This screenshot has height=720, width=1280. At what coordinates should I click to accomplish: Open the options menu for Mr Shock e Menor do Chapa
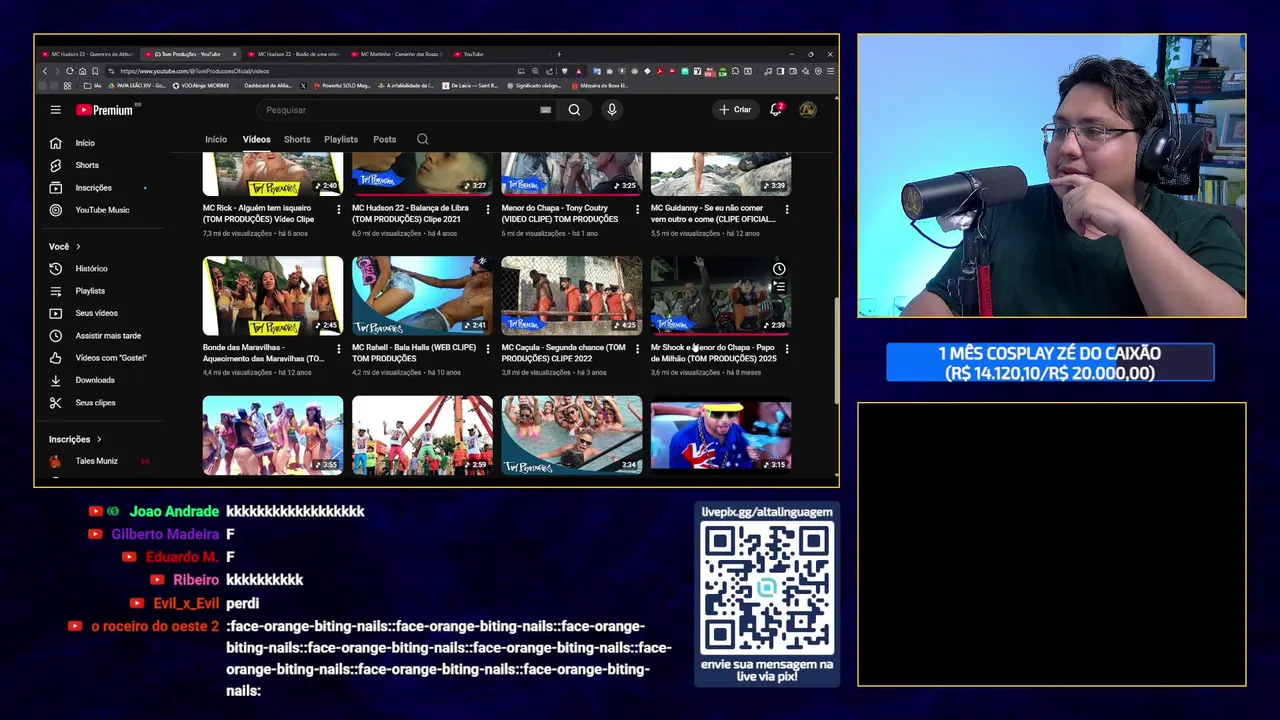(787, 349)
